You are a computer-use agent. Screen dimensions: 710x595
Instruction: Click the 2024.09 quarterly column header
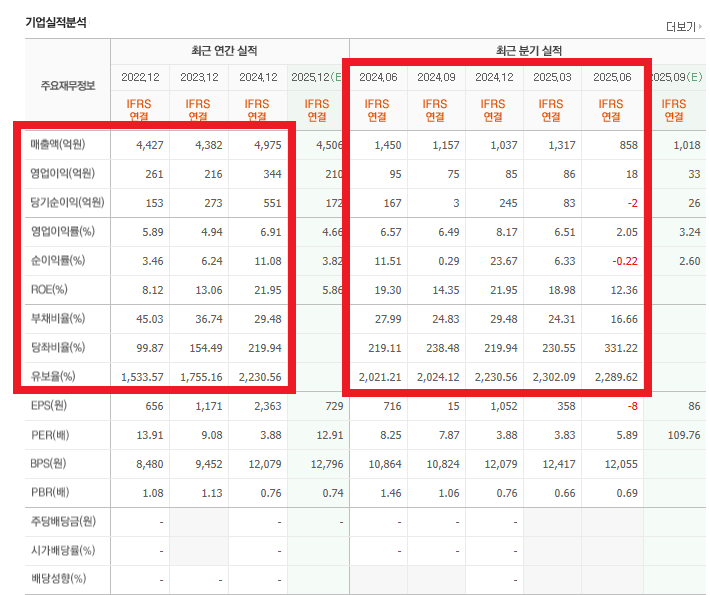coord(436,77)
